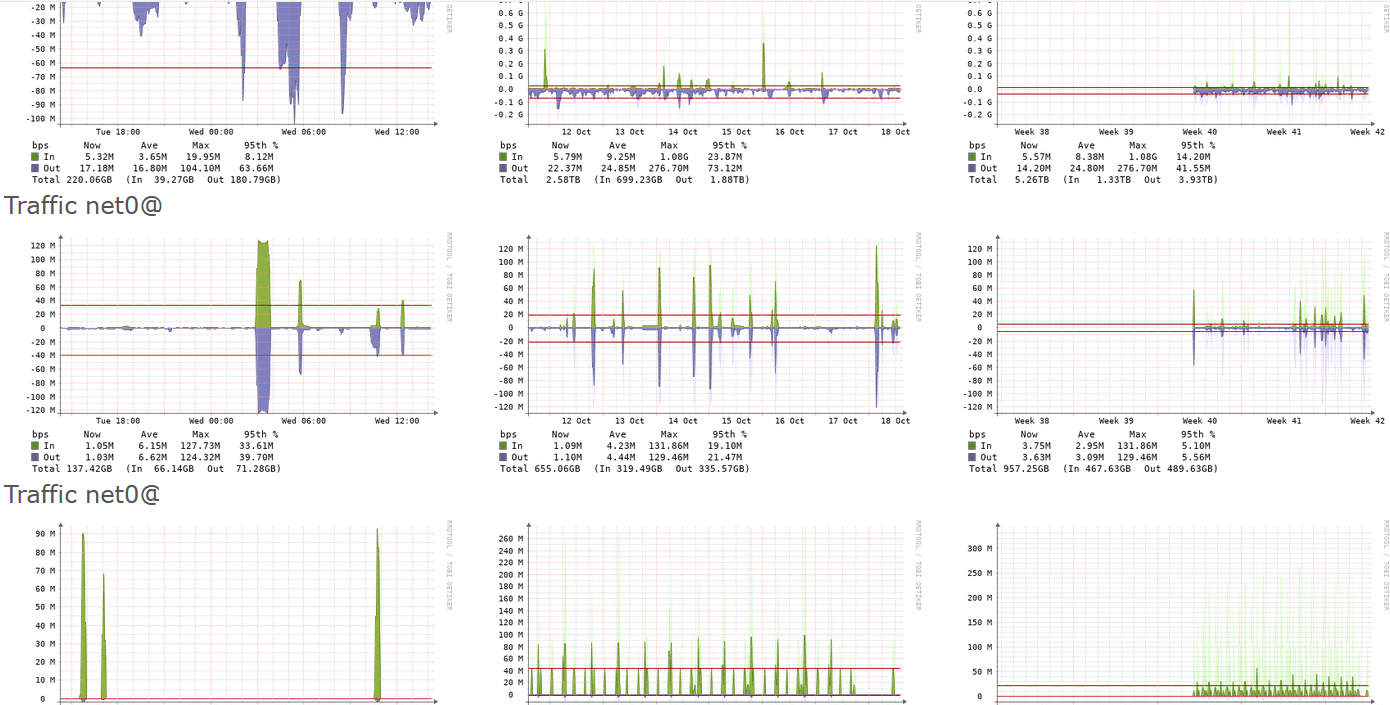Click the Traffic net0@ heading above the 137.42GB graph
The width and height of the screenshot is (1390, 705).
click(x=83, y=205)
